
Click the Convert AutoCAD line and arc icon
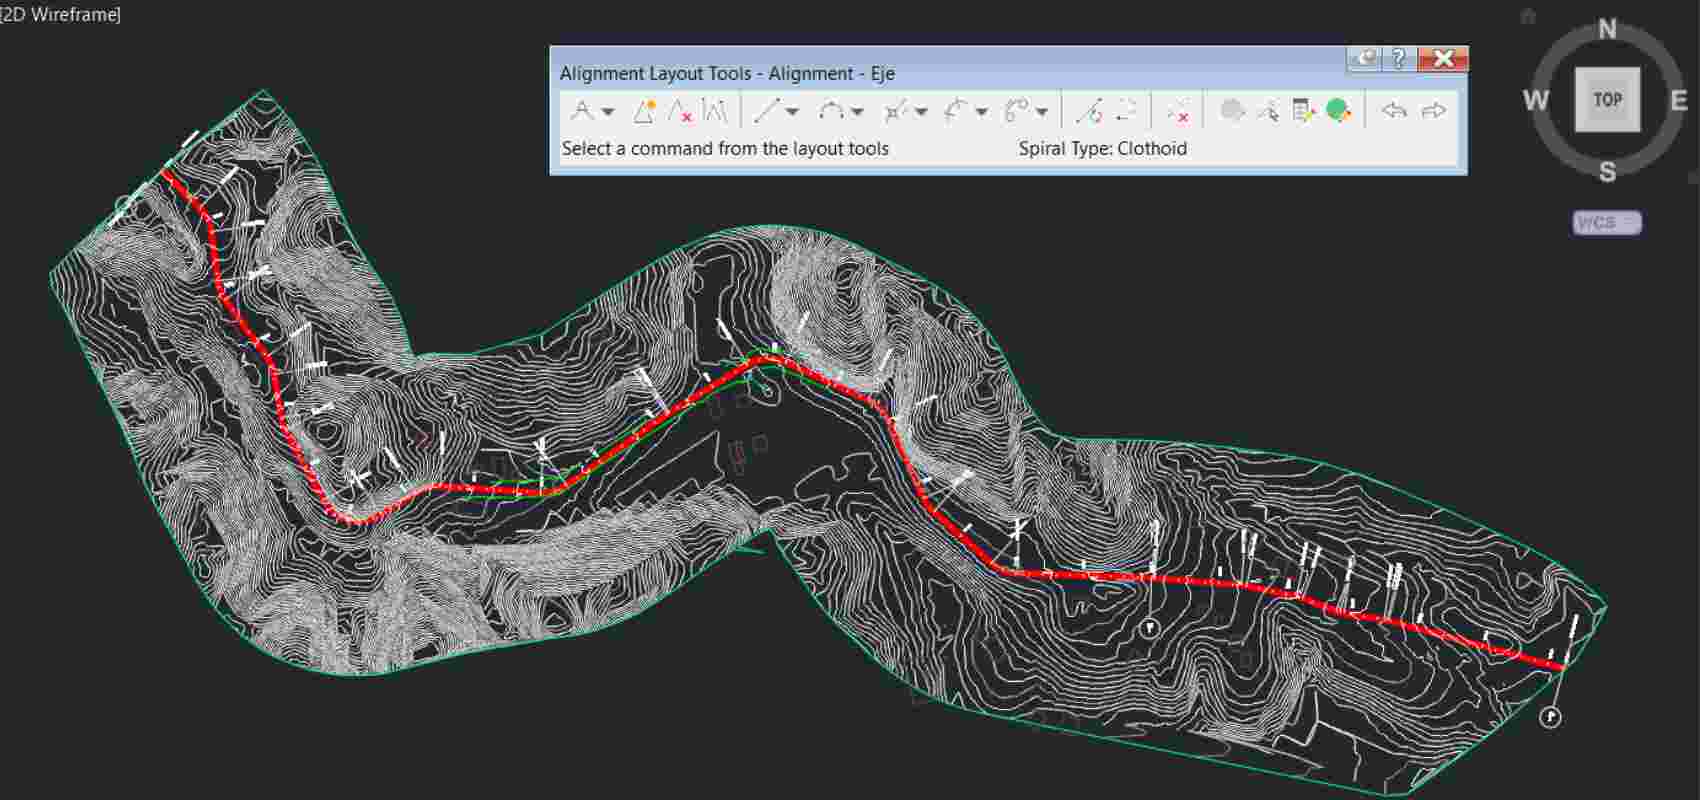[1088, 111]
